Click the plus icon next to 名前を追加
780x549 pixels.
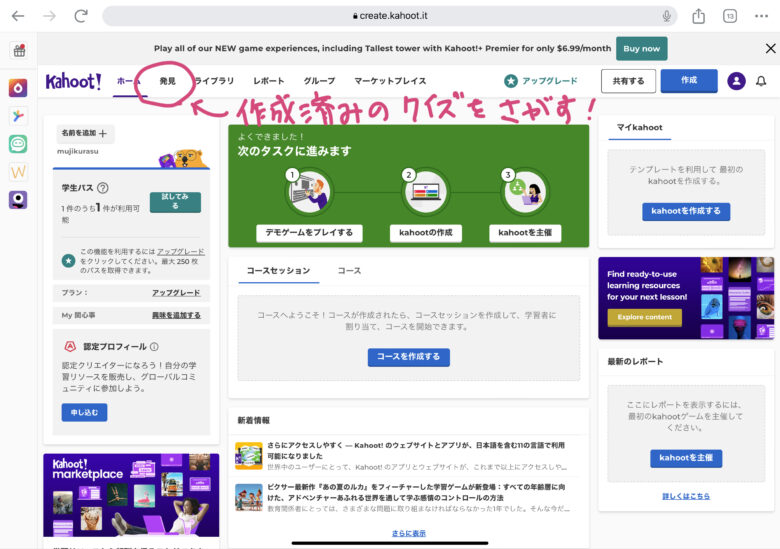102,133
